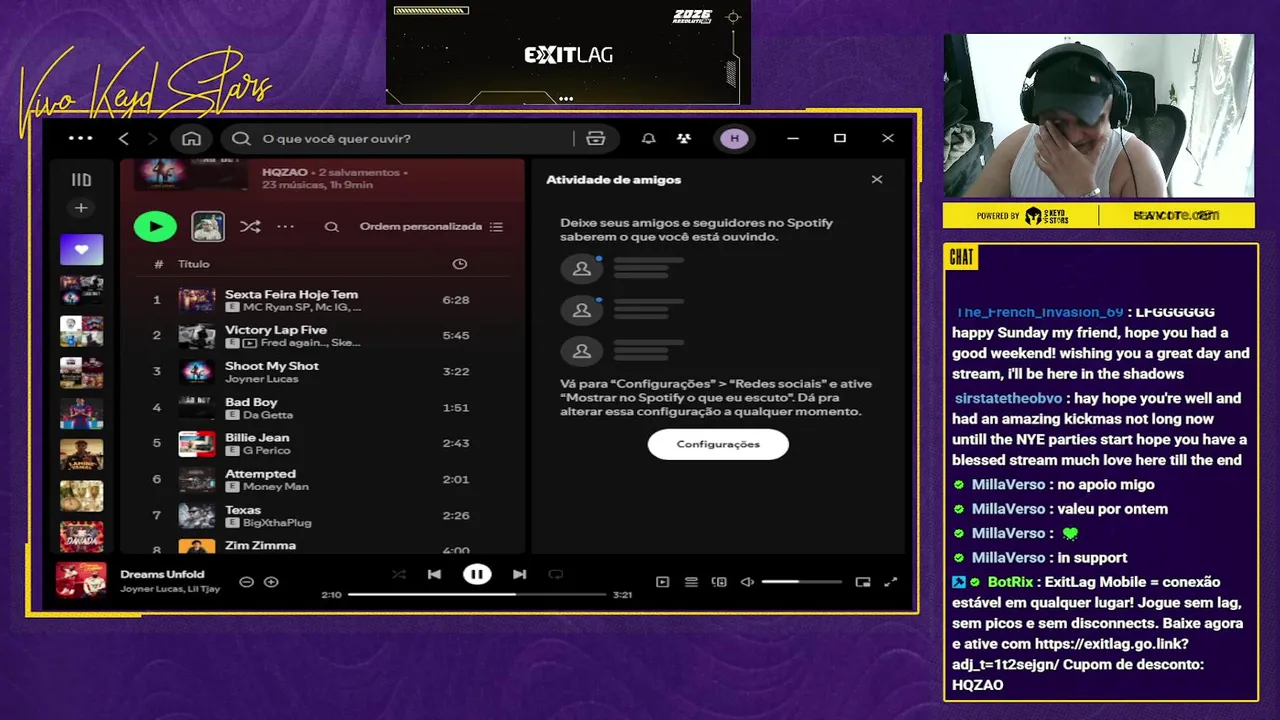Toggle the friend activity icon in top bar
Image resolution: width=1280 pixels, height=720 pixels.
coord(684,138)
